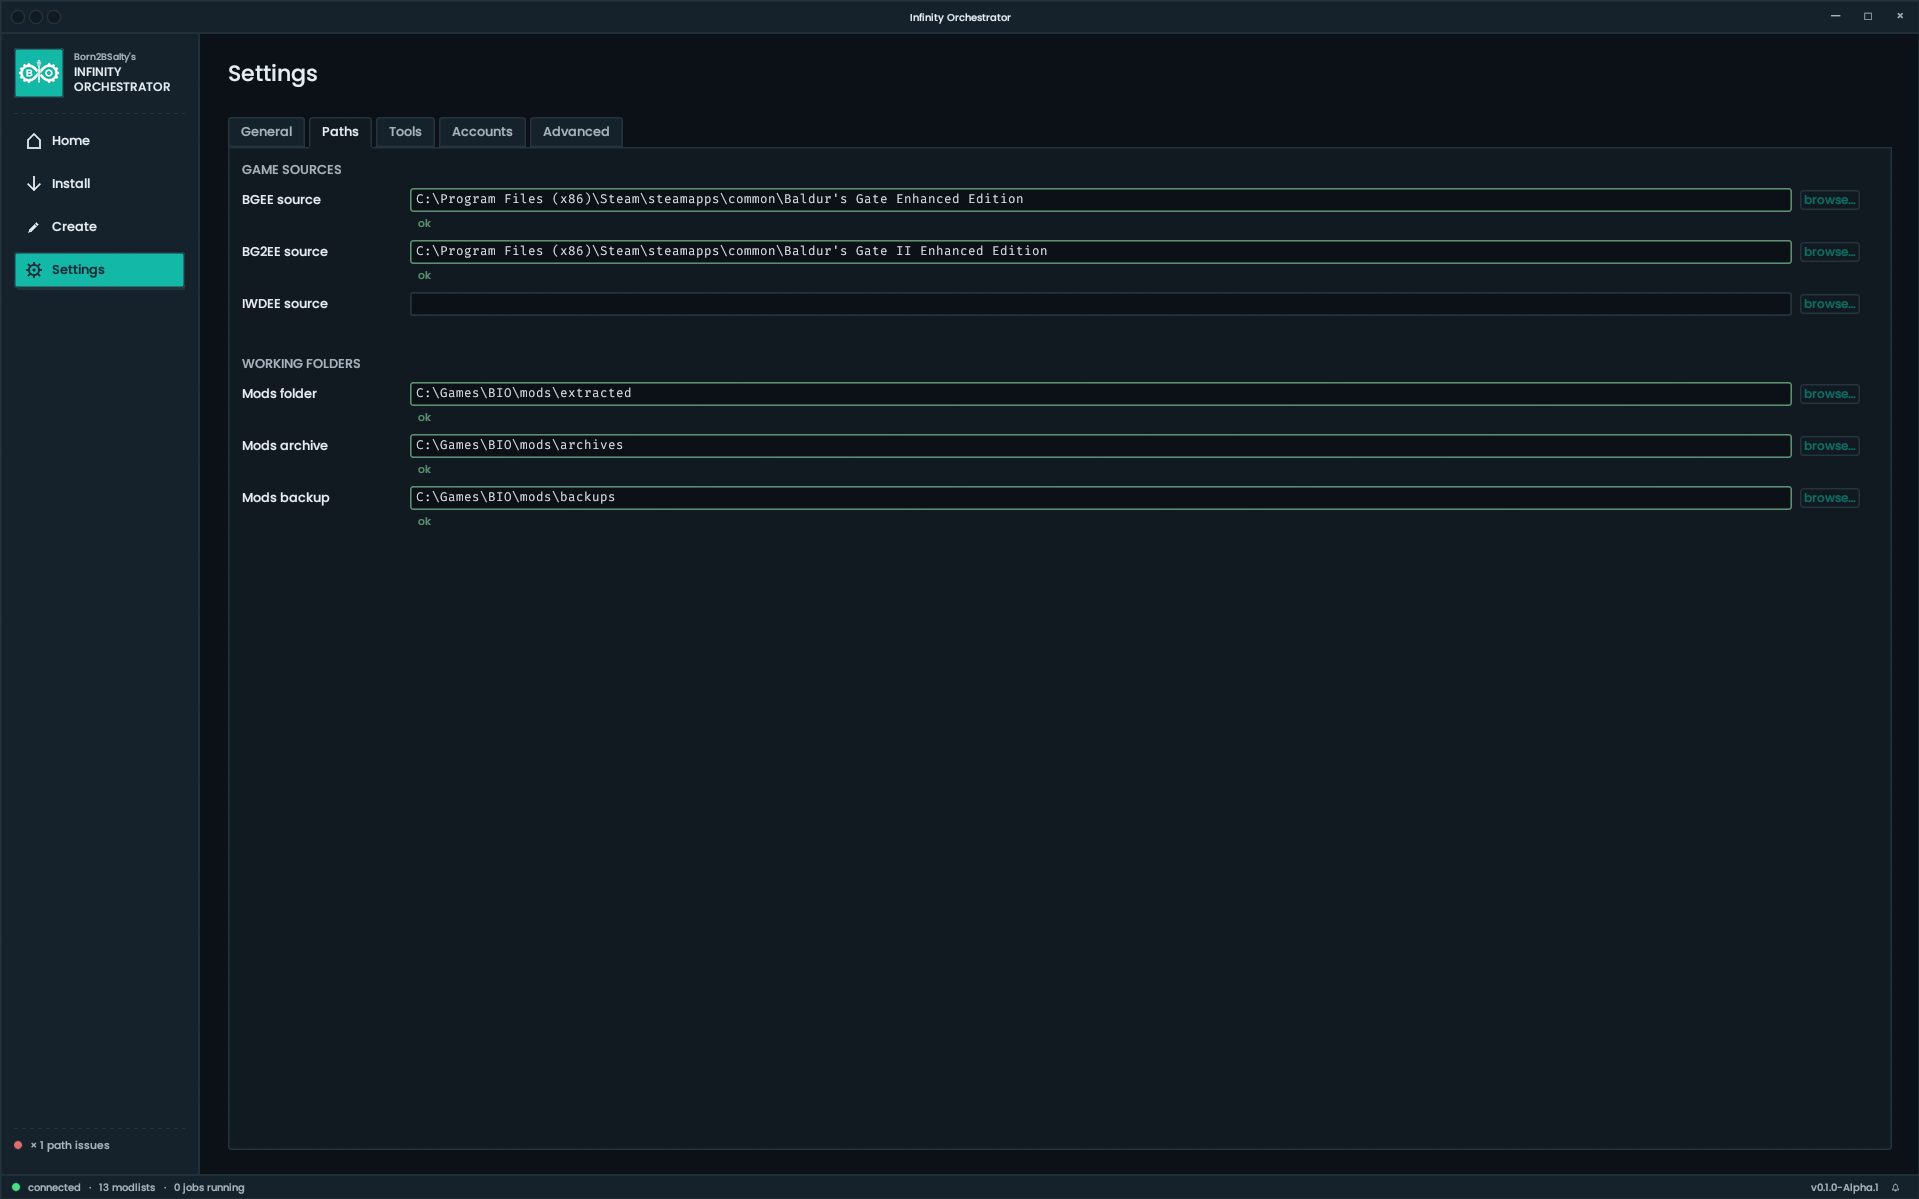Click the Home house icon
The width and height of the screenshot is (1919, 1199).
click(34, 141)
